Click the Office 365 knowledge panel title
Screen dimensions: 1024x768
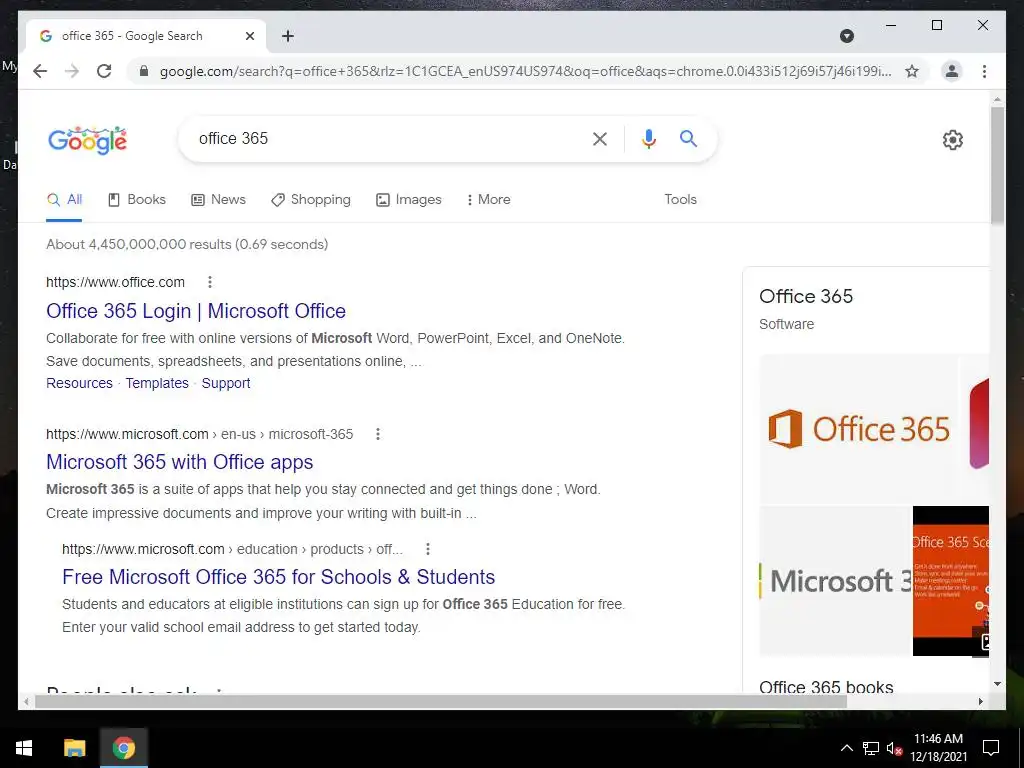pos(806,296)
